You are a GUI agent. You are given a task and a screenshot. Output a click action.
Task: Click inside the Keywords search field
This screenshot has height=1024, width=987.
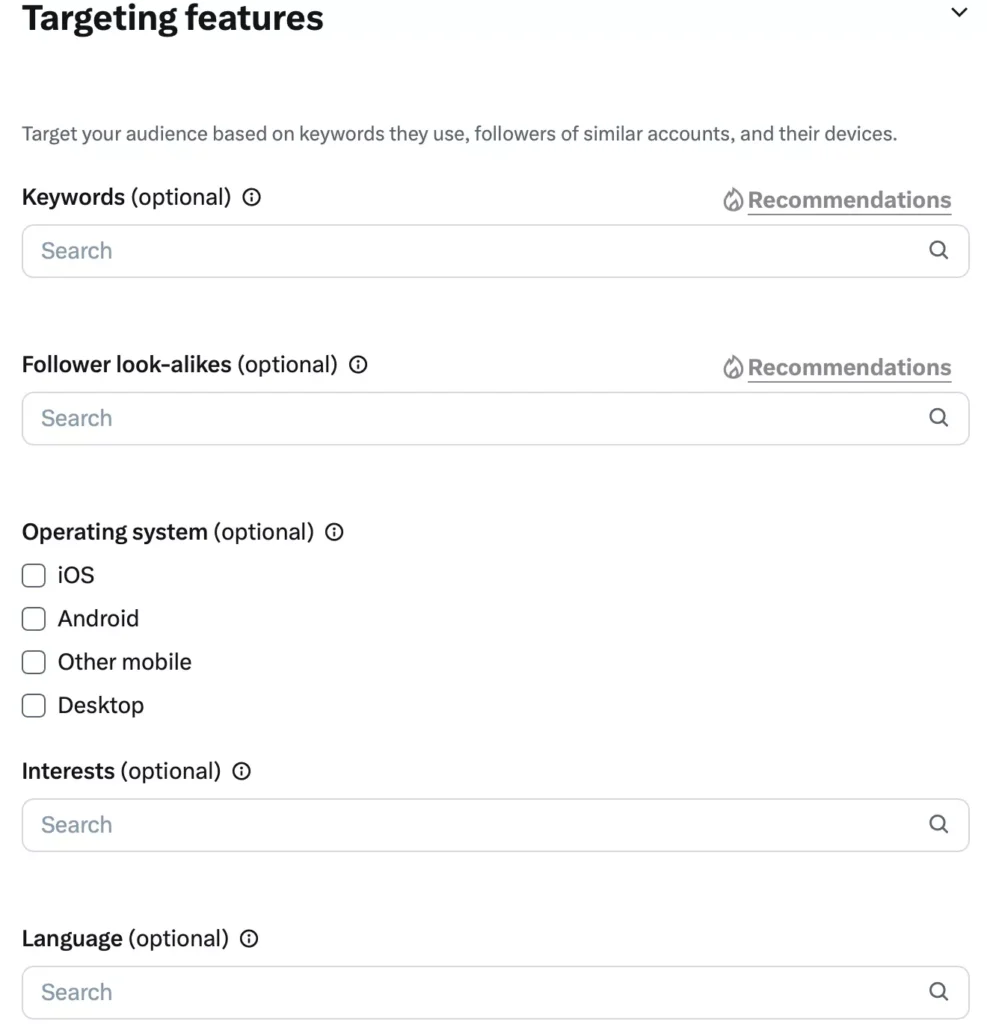tap(400, 250)
